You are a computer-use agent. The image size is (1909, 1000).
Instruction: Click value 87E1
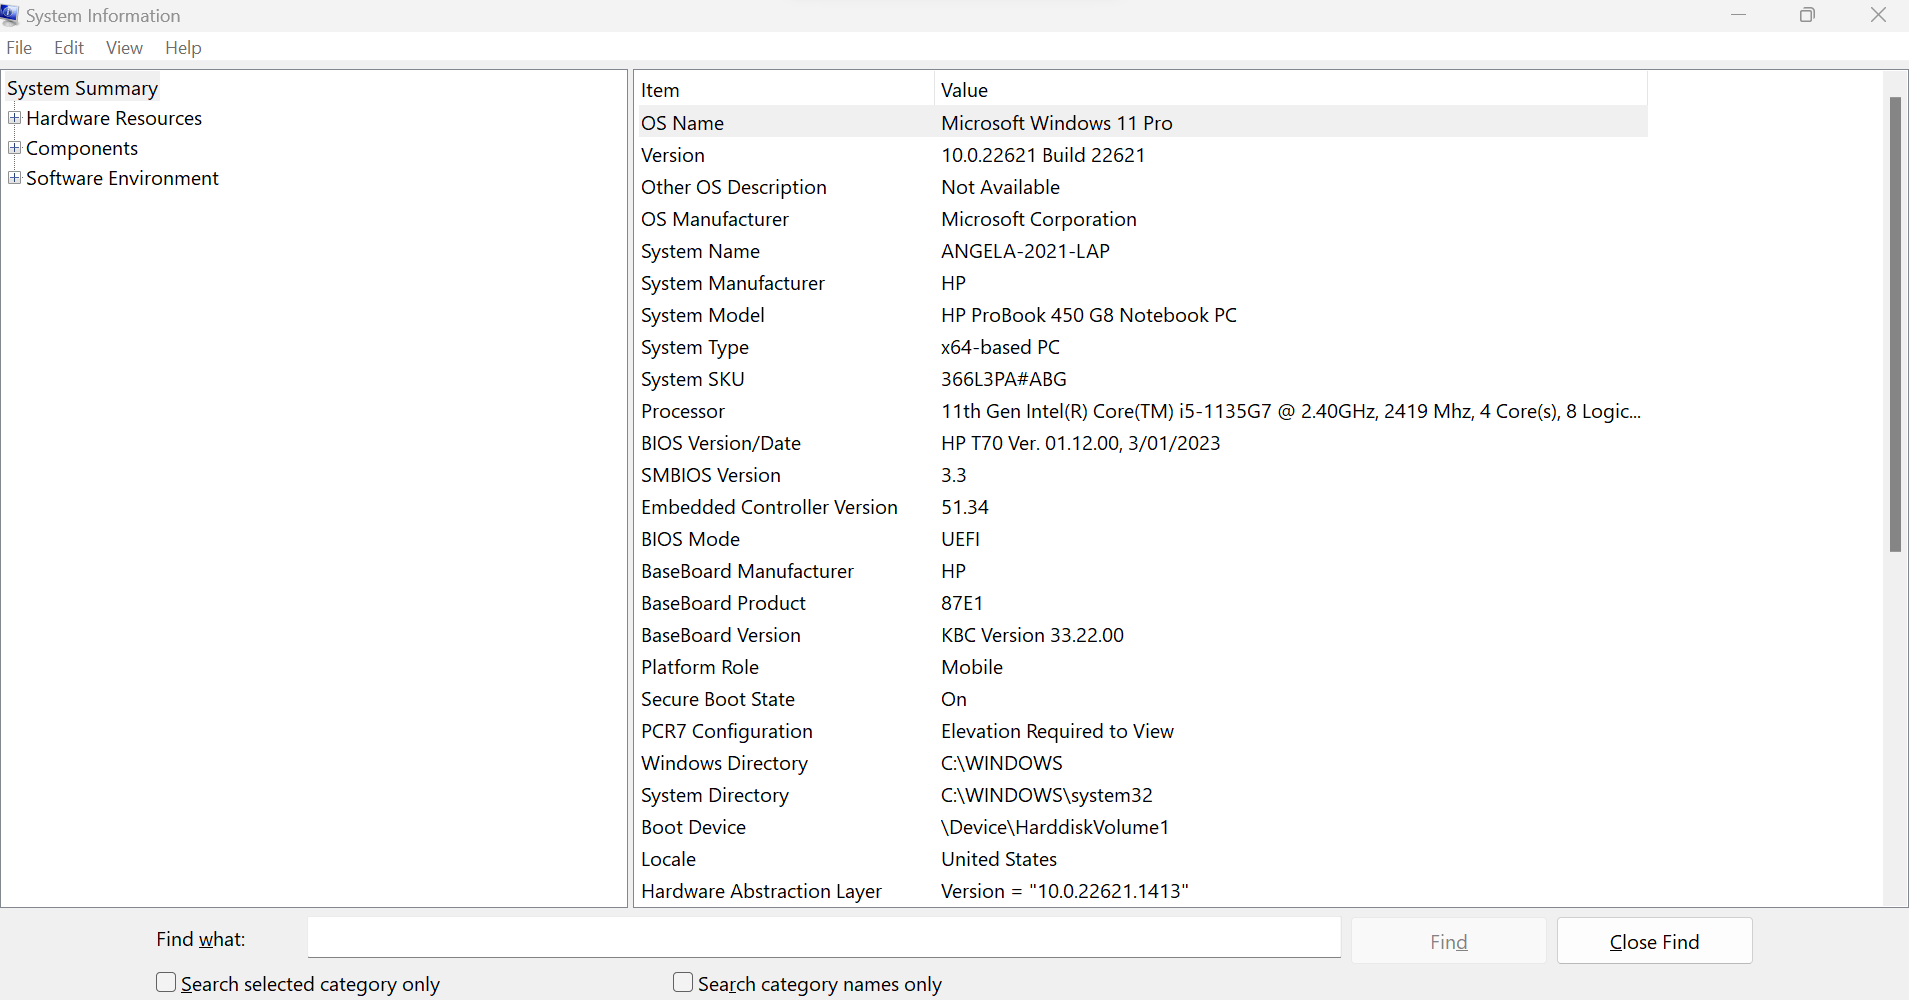point(962,603)
